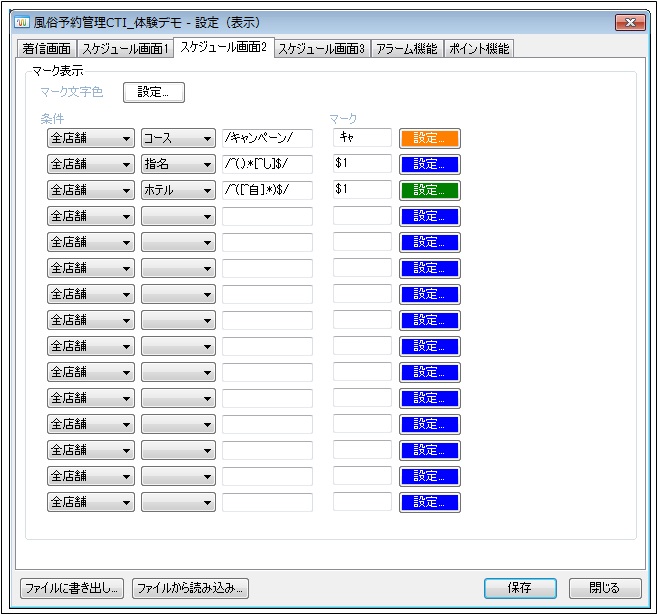Expand the コース condition dropdown
The height and width of the screenshot is (616, 659).
click(178, 138)
